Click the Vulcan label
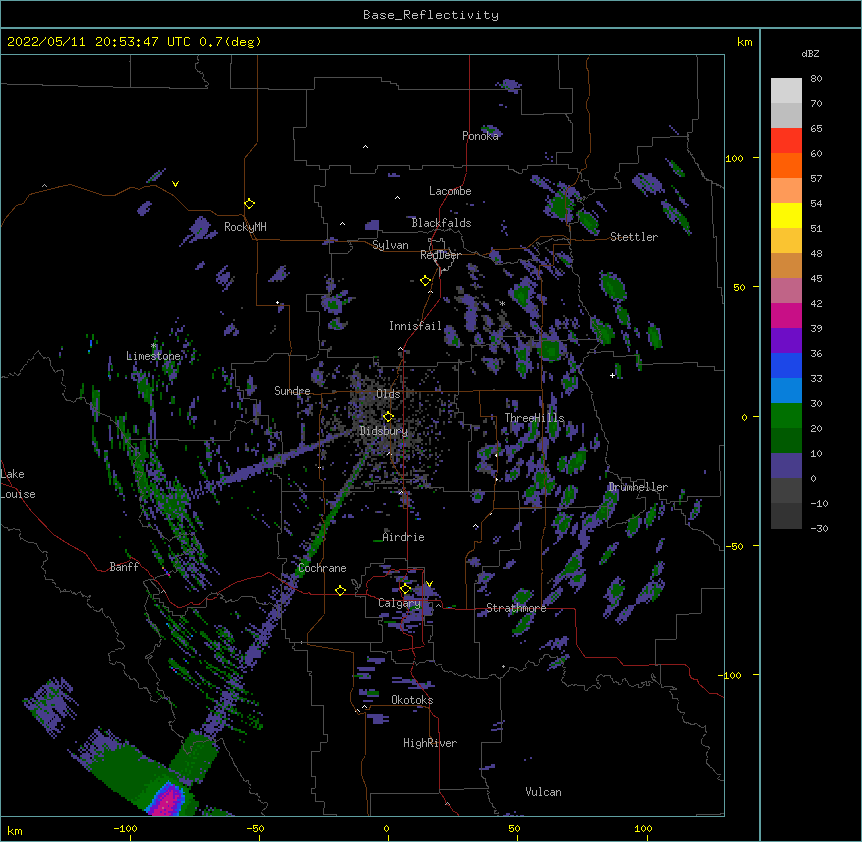This screenshot has height=842, width=862. [x=543, y=792]
